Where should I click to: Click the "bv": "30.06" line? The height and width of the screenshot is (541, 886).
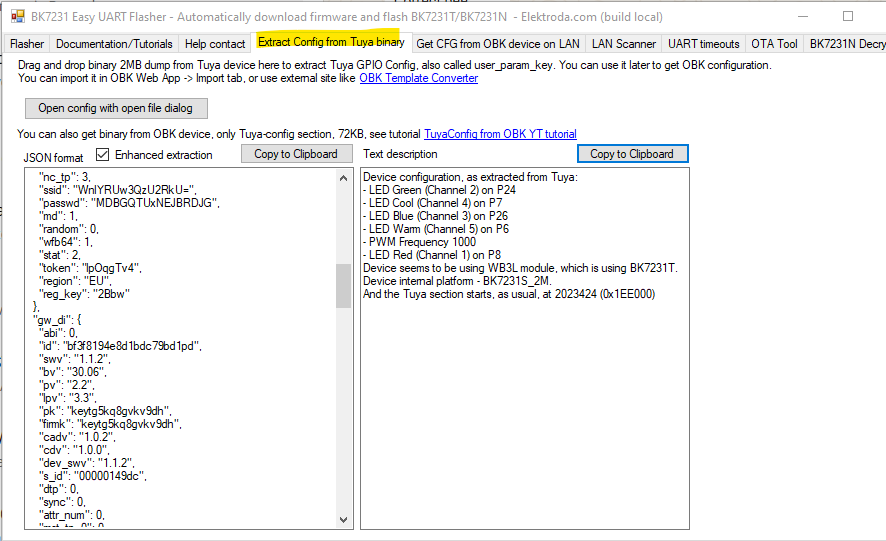coord(72,372)
